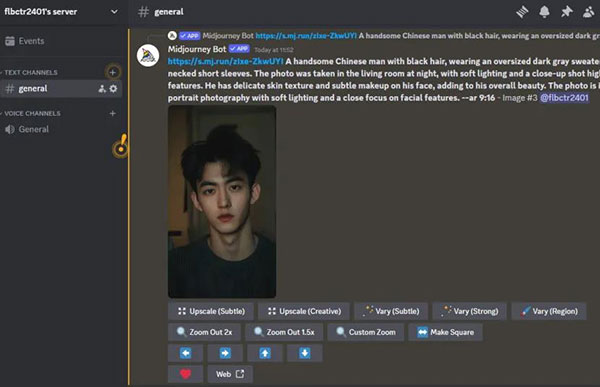Click the left arrow pan button

tap(186, 353)
